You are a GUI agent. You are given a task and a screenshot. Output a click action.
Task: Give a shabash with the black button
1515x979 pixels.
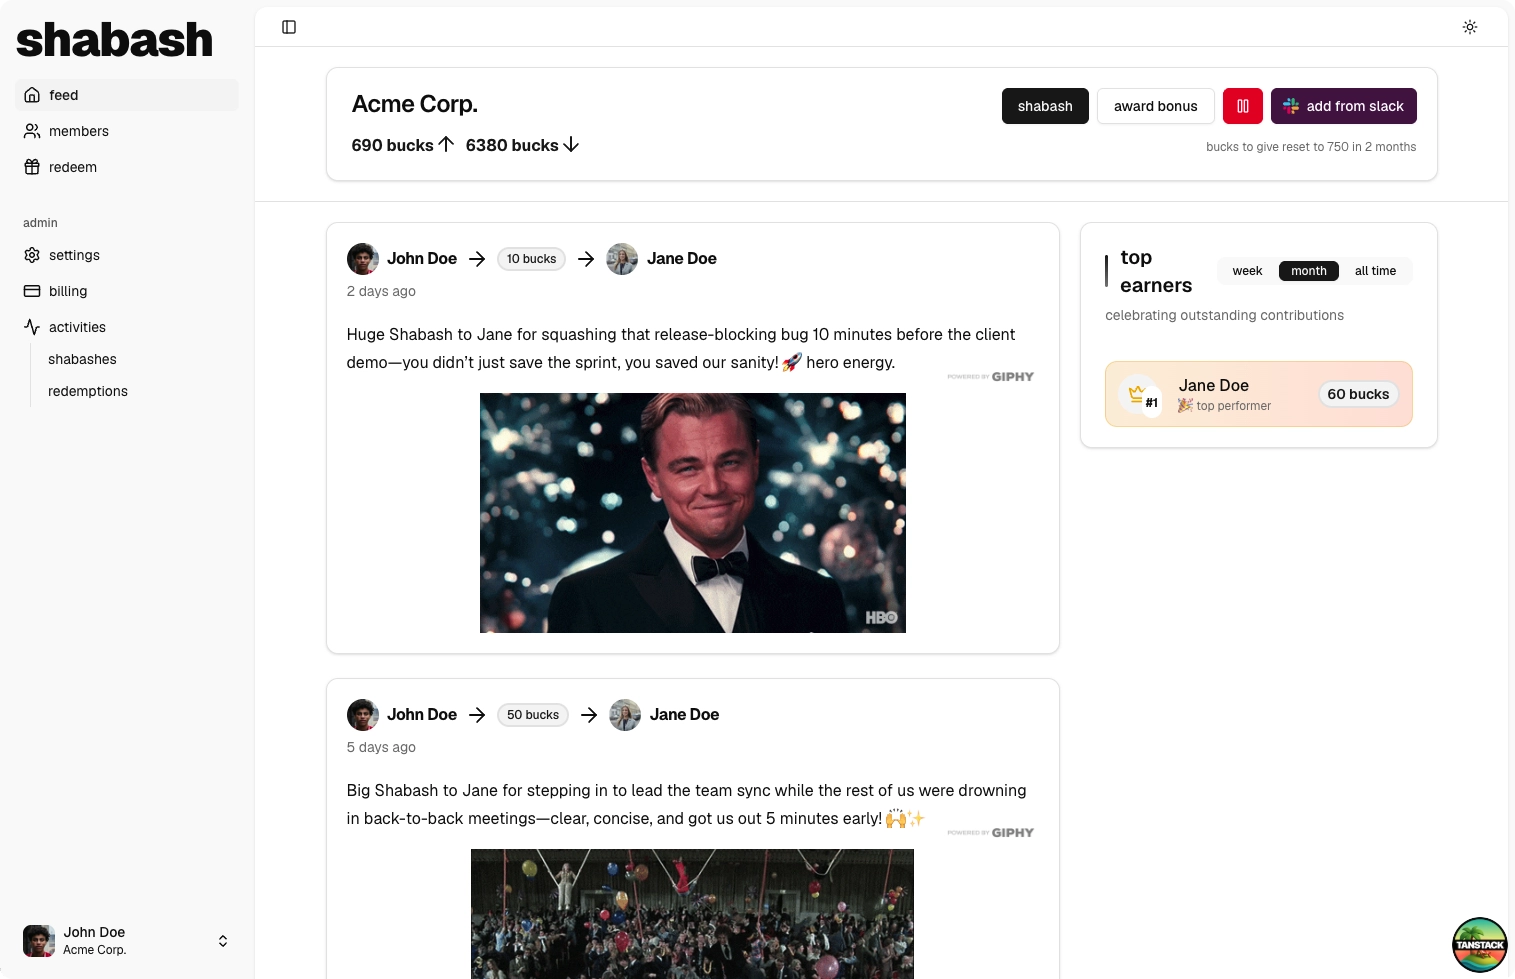(x=1045, y=106)
